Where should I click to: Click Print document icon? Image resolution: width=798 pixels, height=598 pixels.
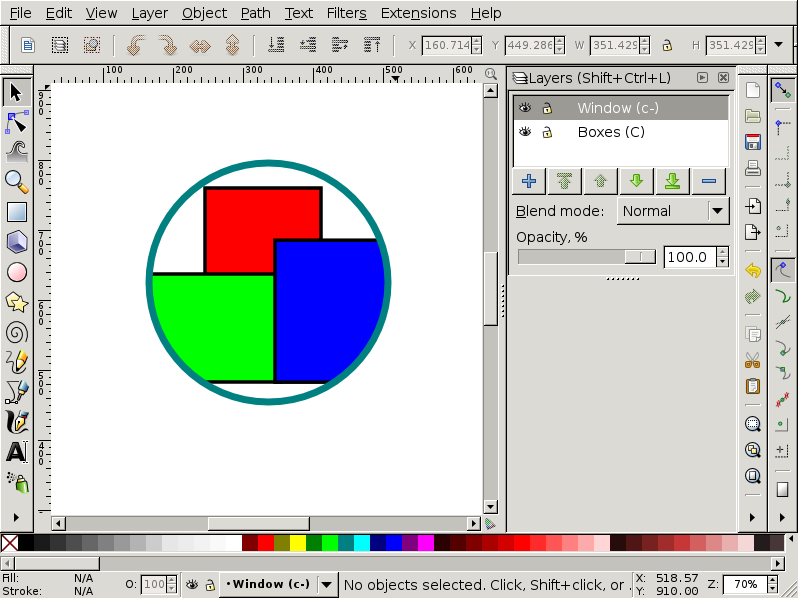click(x=753, y=167)
